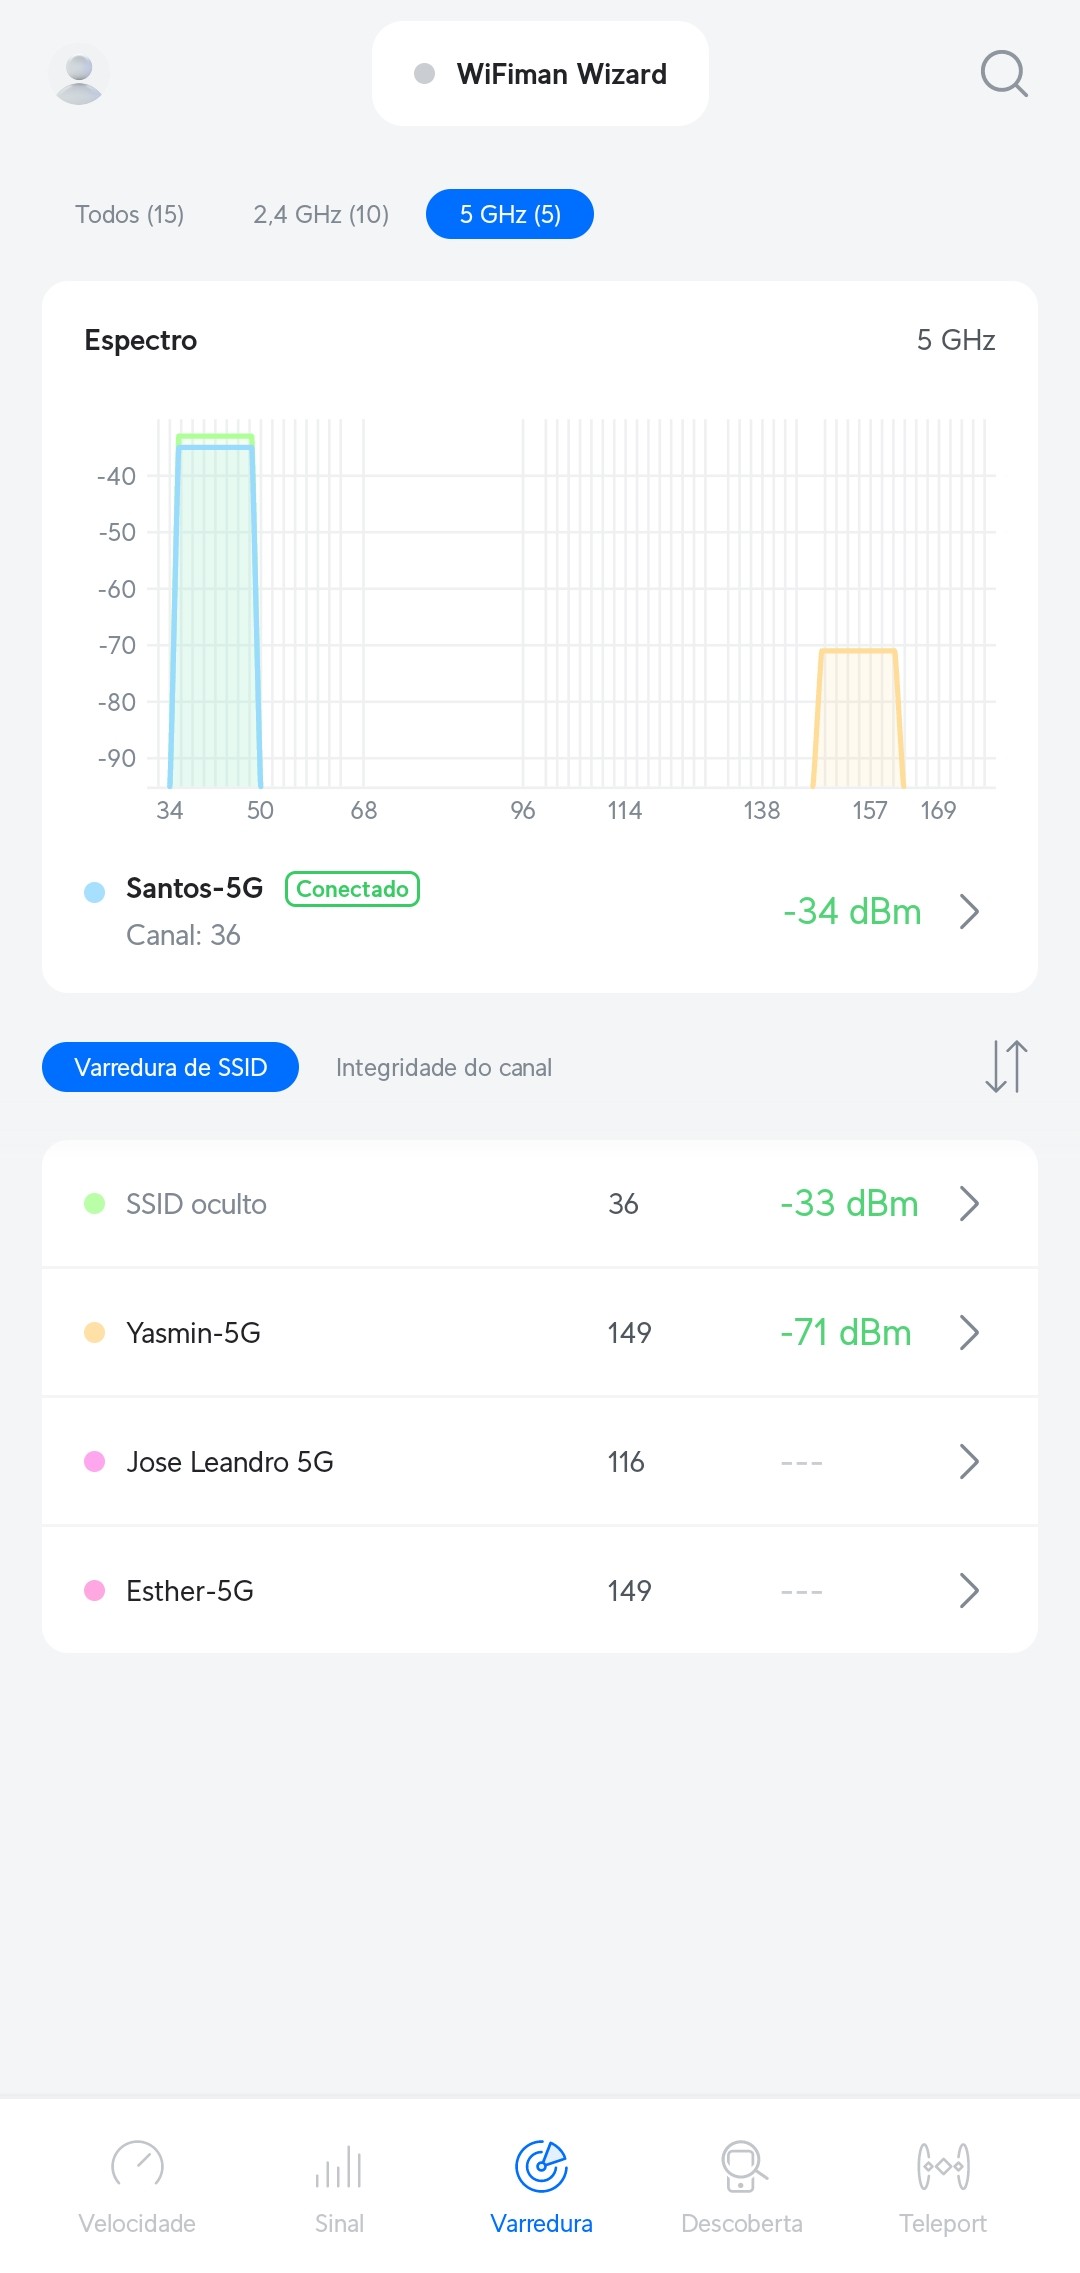This screenshot has height=2273, width=1080.
Task: Open the Velocidade speed test tab
Action: [137, 2187]
